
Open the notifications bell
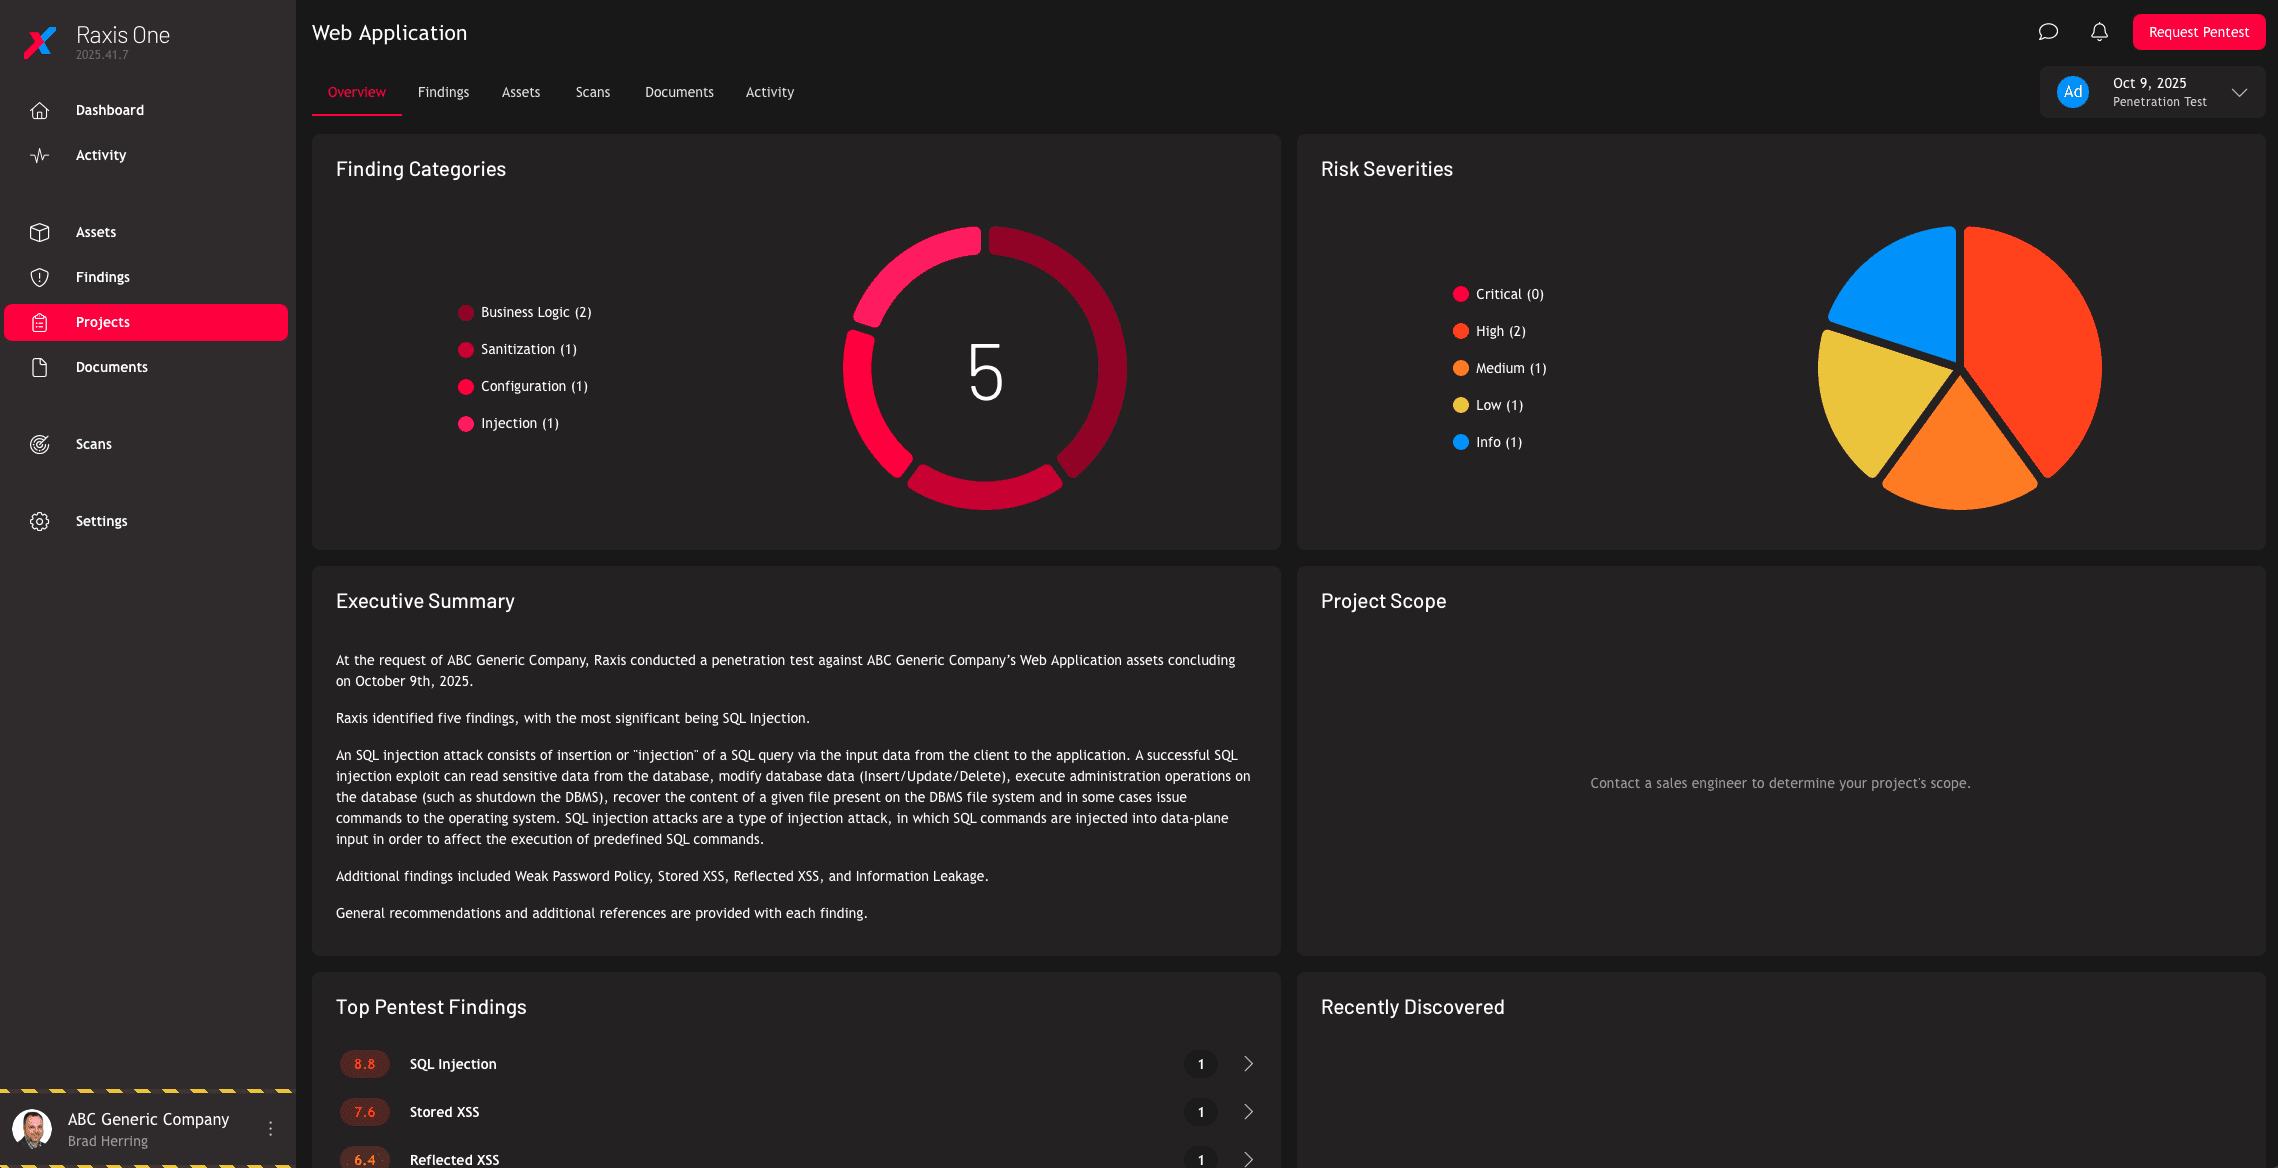2099,32
